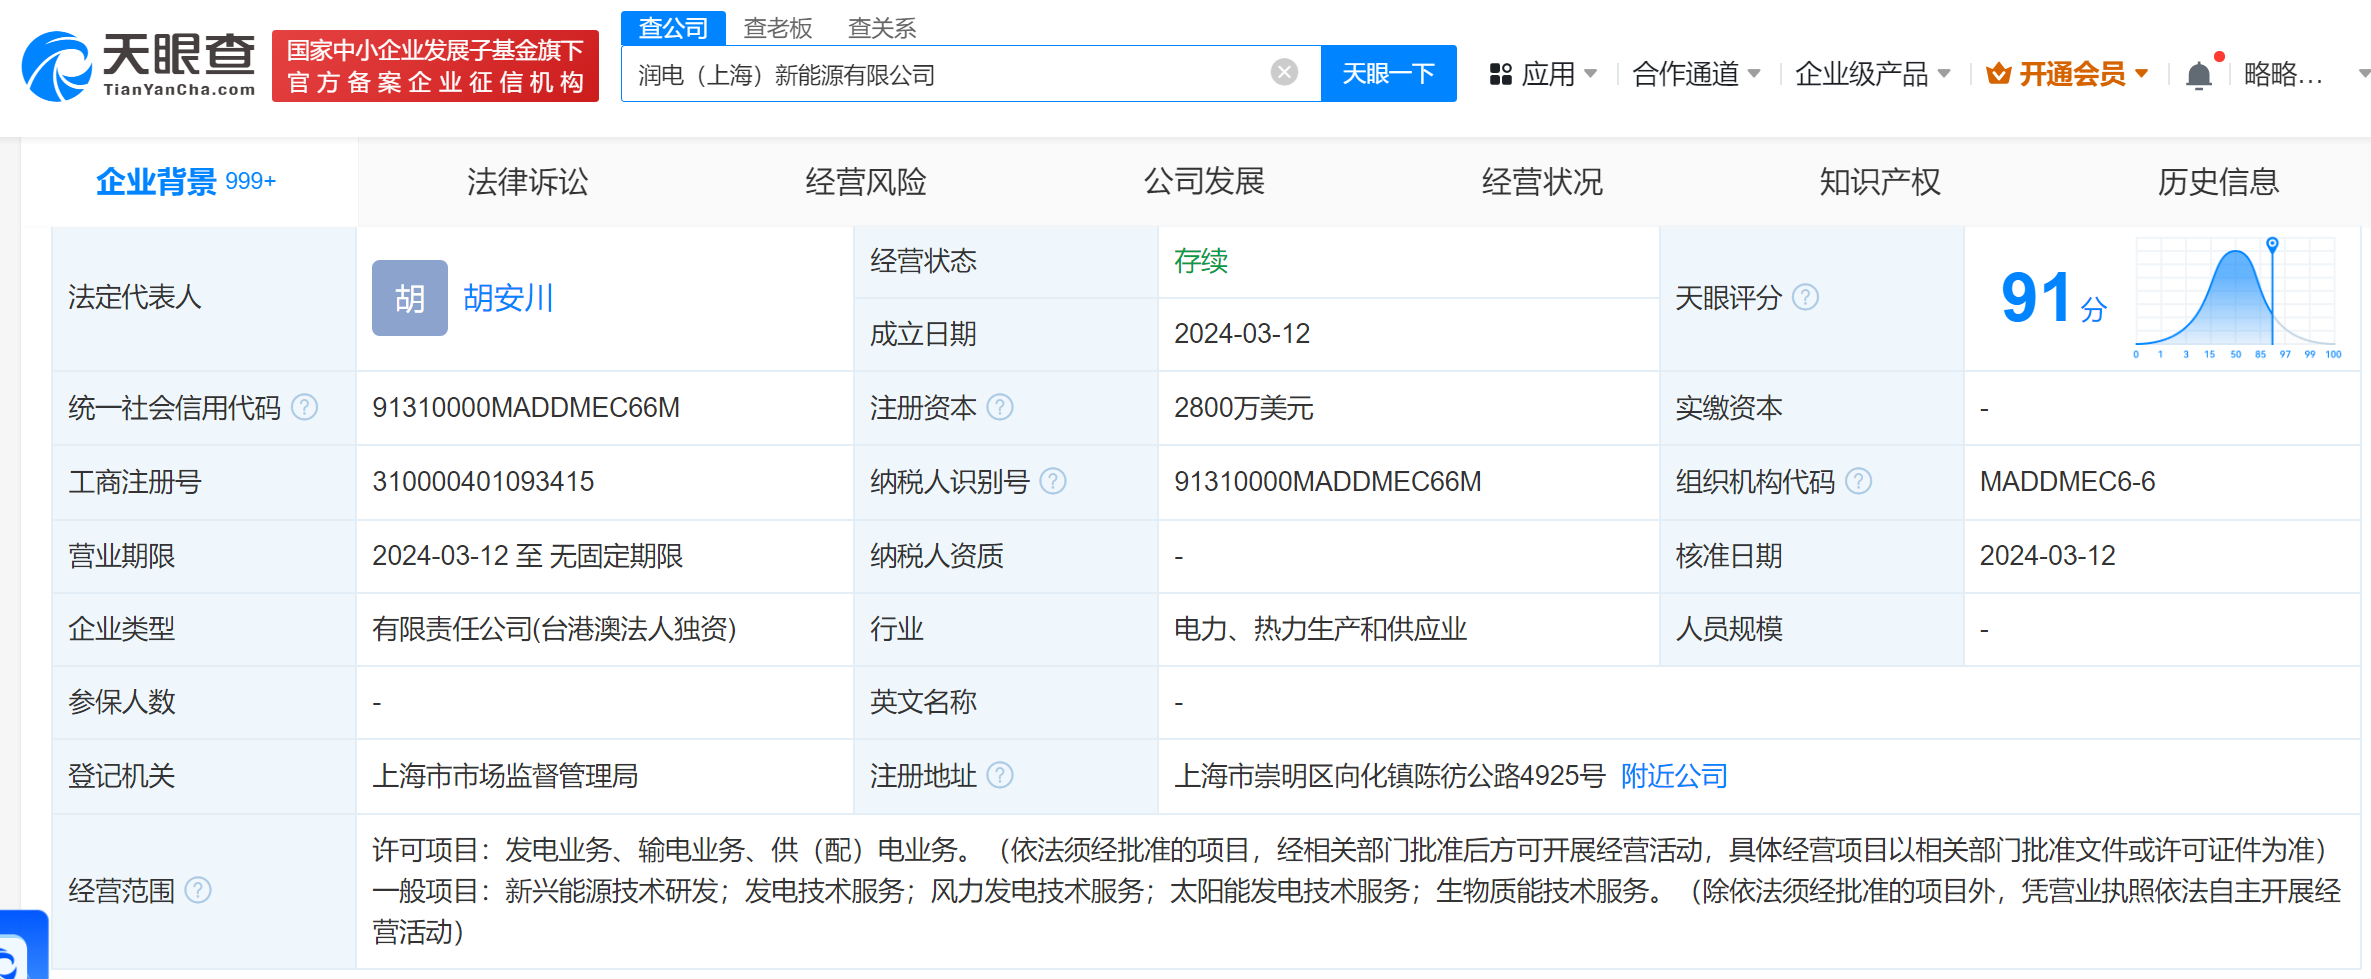Click the help icon beside 天眼评分
The width and height of the screenshot is (2371, 979).
pos(1805,297)
